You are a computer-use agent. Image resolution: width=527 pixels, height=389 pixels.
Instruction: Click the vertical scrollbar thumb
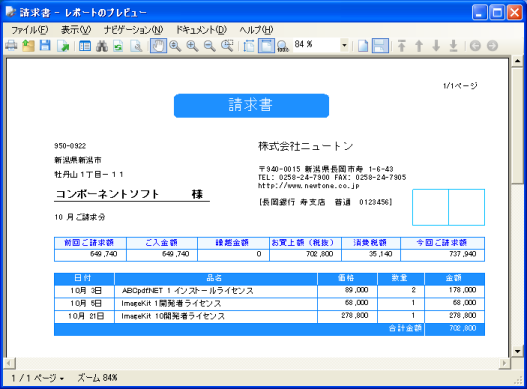coord(517,125)
